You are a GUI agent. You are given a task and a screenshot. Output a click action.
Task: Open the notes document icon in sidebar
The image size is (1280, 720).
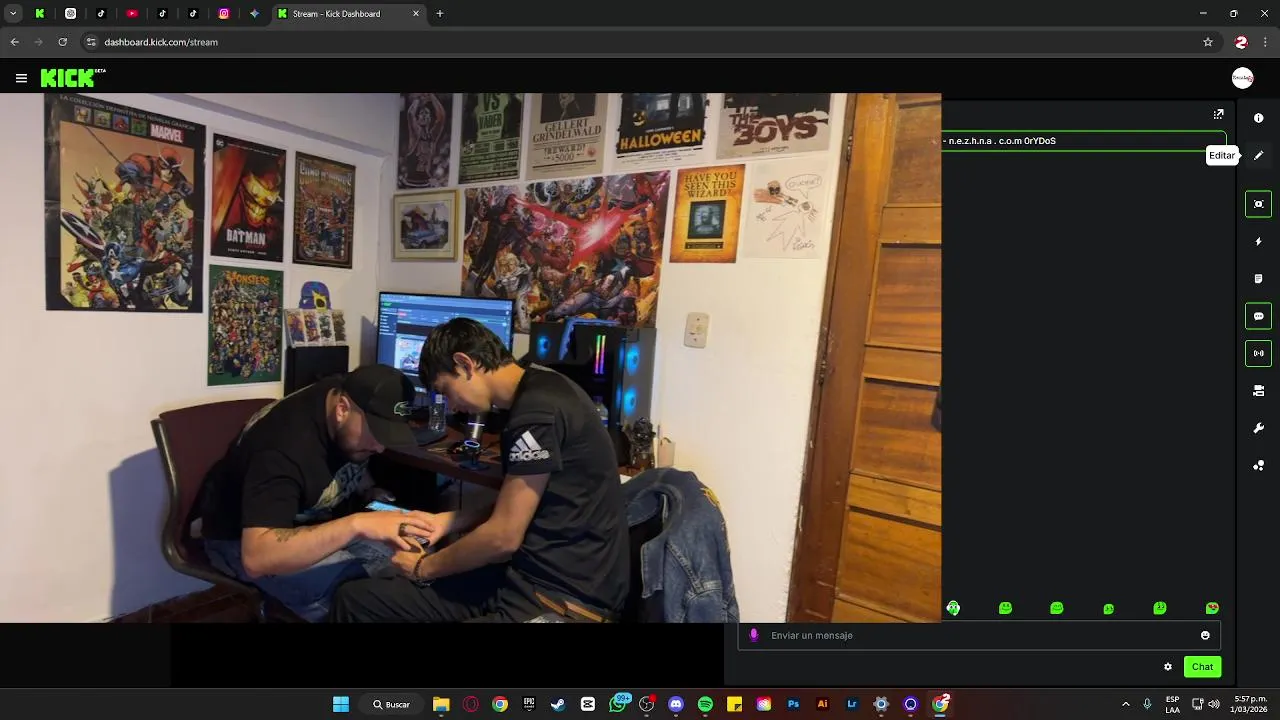pyautogui.click(x=1258, y=279)
